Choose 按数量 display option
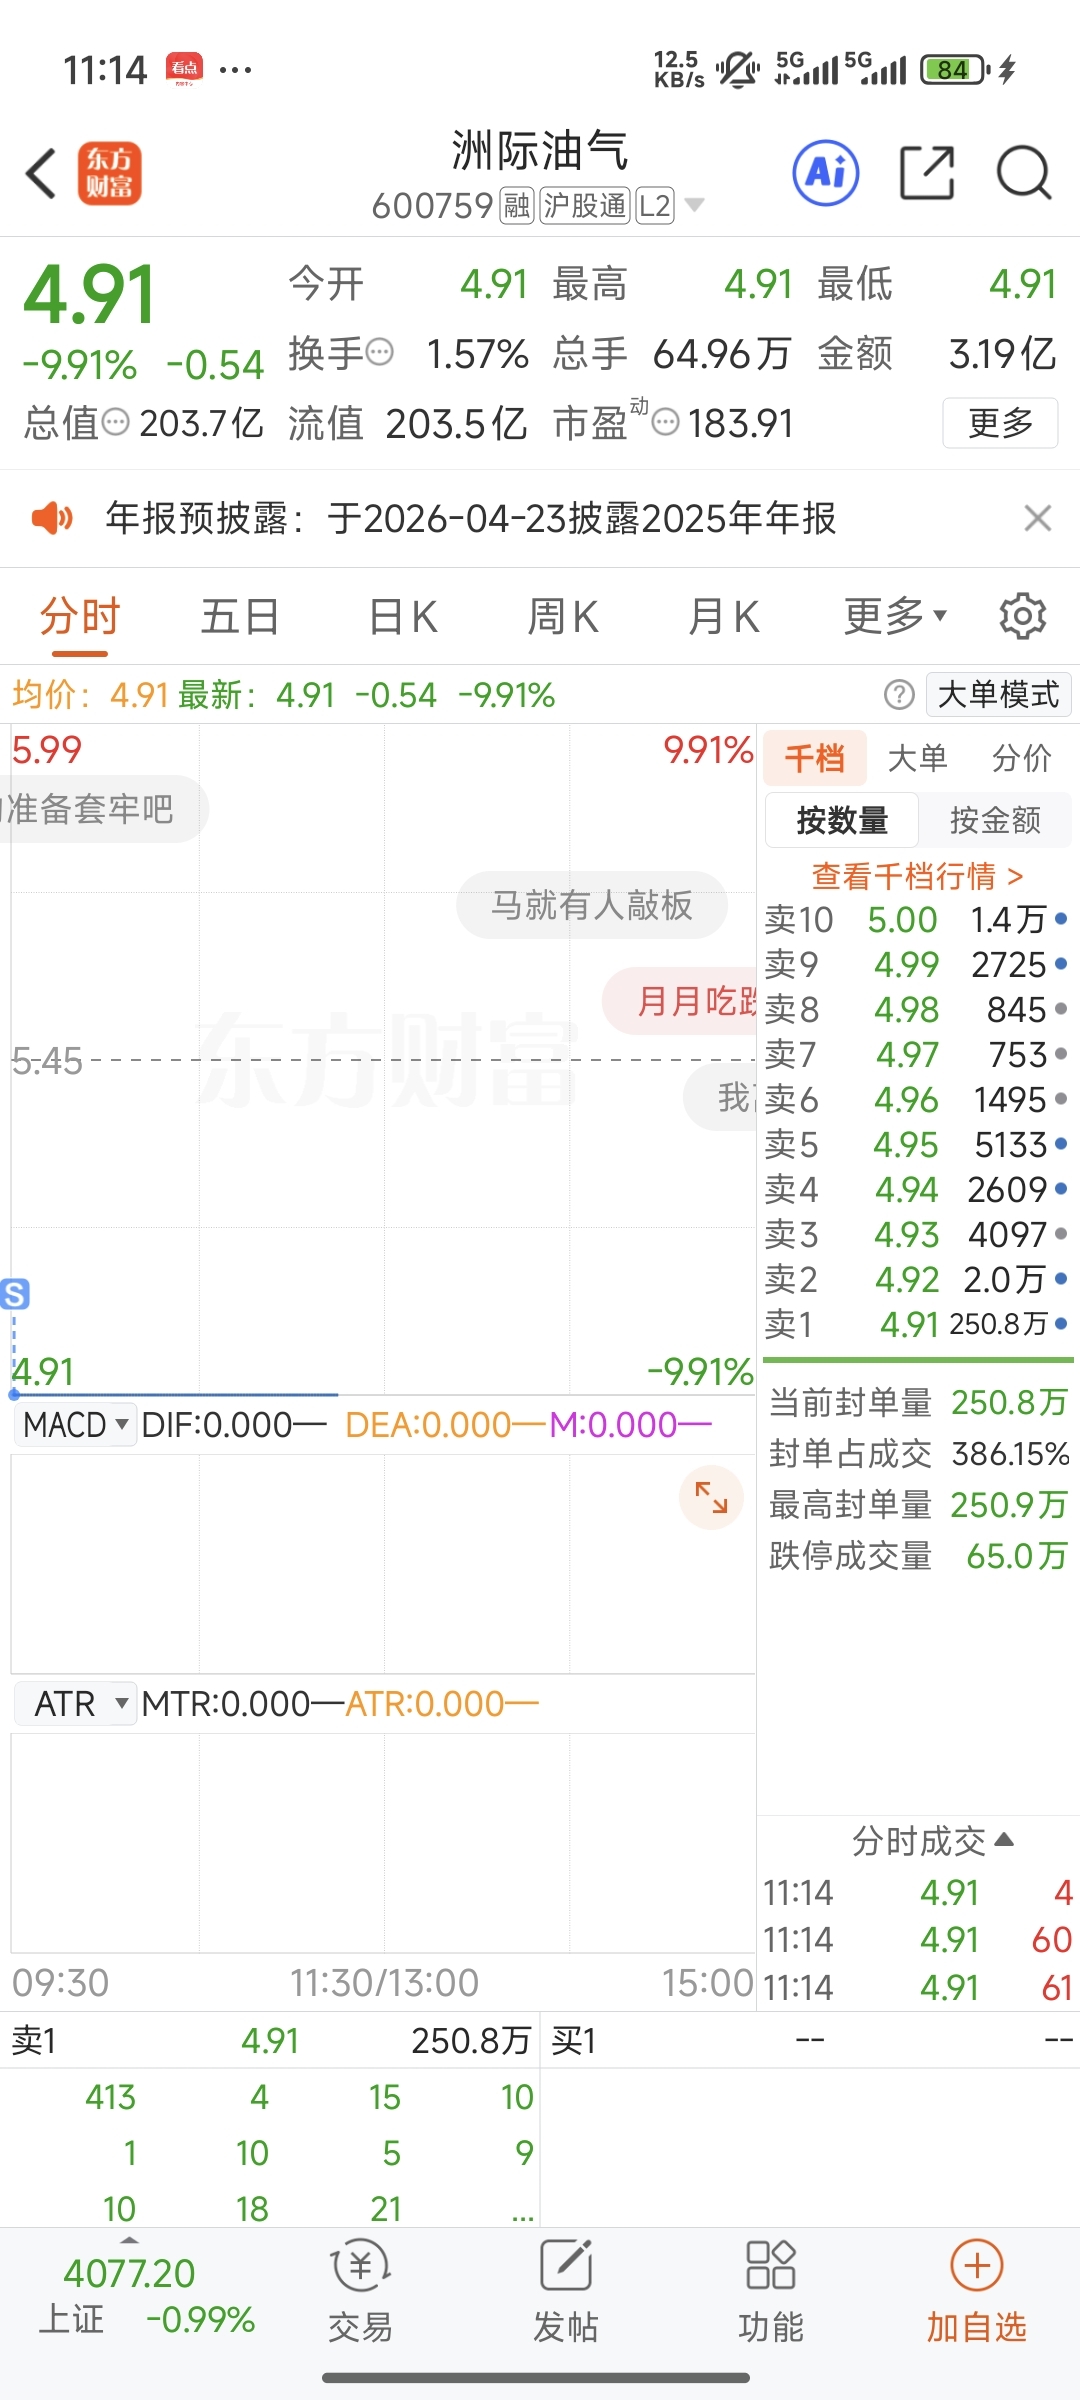Image resolution: width=1080 pixels, height=2400 pixels. pyautogui.click(x=842, y=820)
